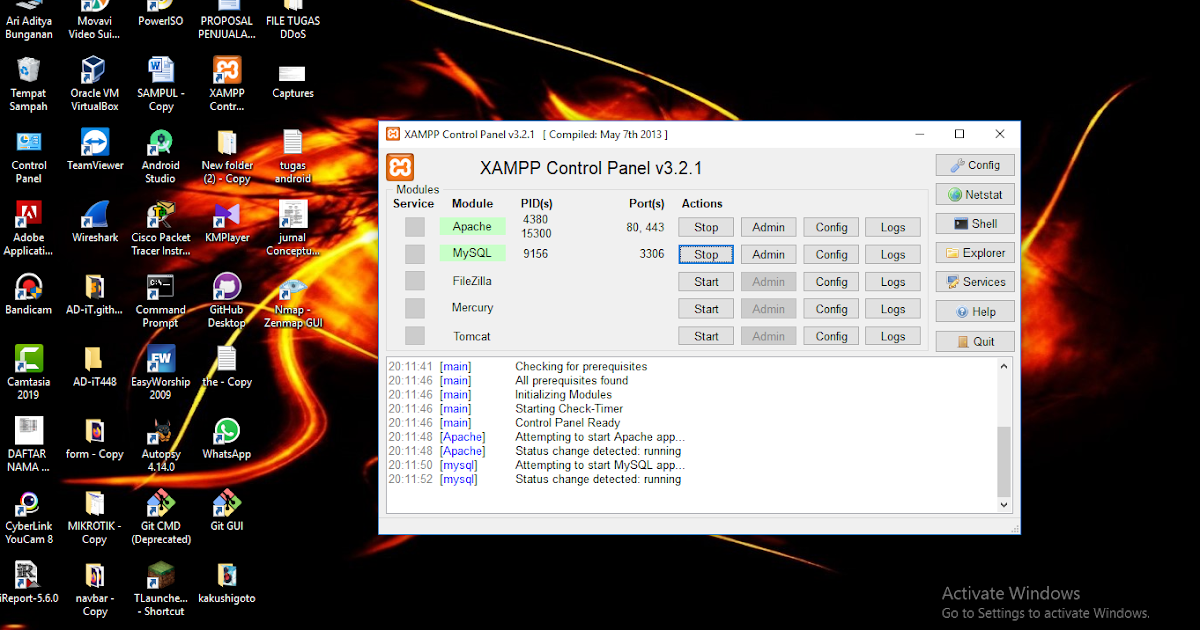View the Tomcat logs
The width and height of the screenshot is (1200, 630).
point(892,335)
